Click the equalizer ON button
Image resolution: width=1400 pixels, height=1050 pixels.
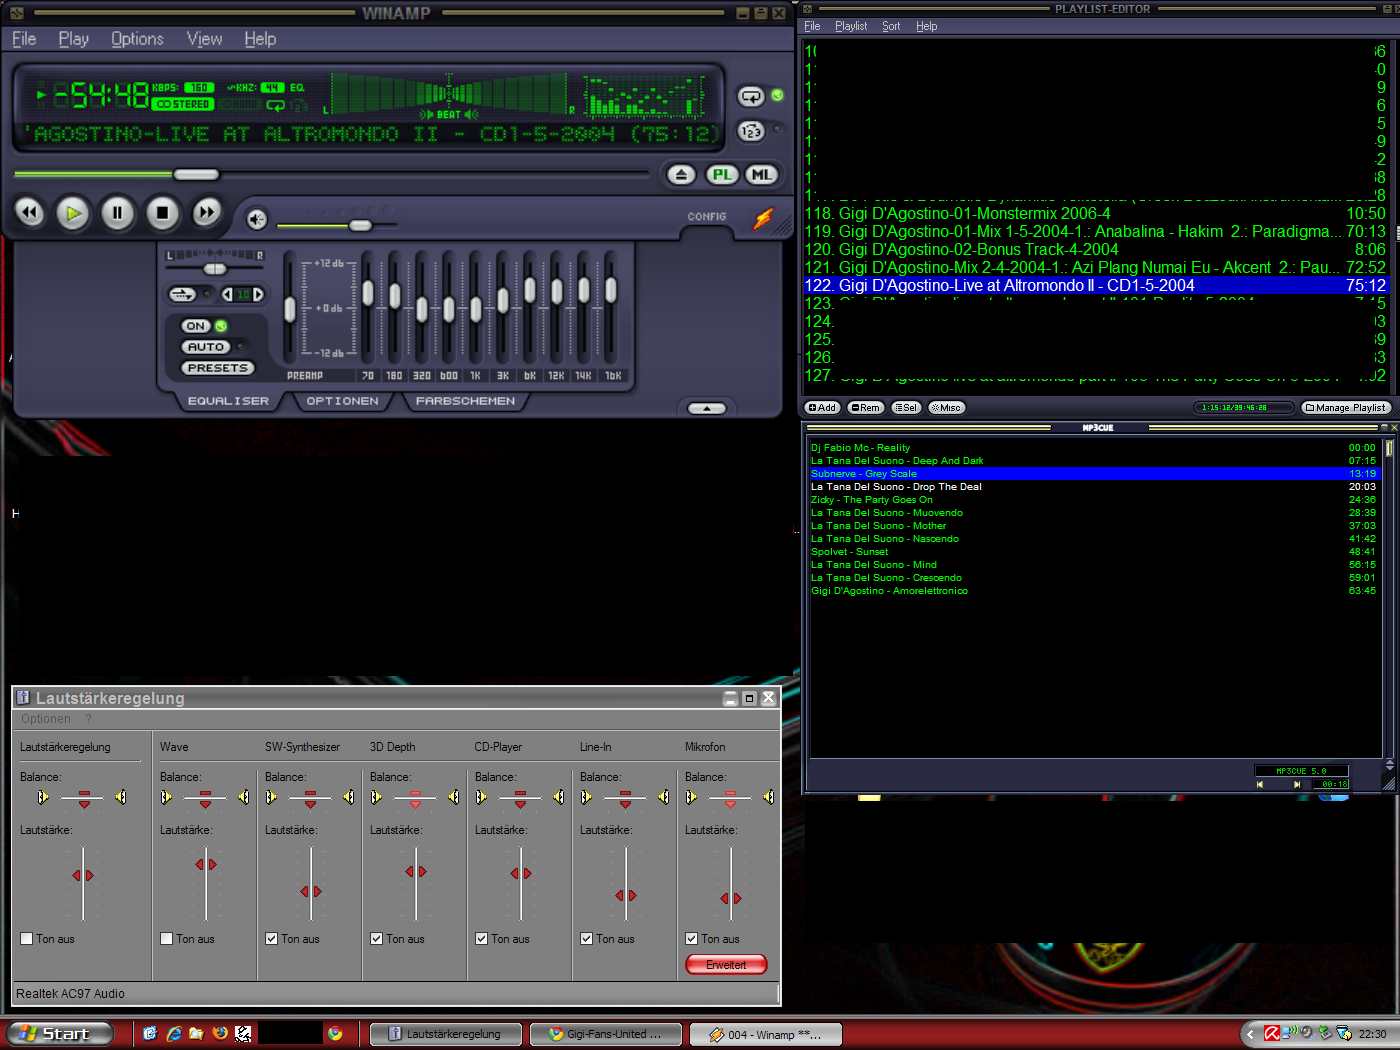point(196,326)
